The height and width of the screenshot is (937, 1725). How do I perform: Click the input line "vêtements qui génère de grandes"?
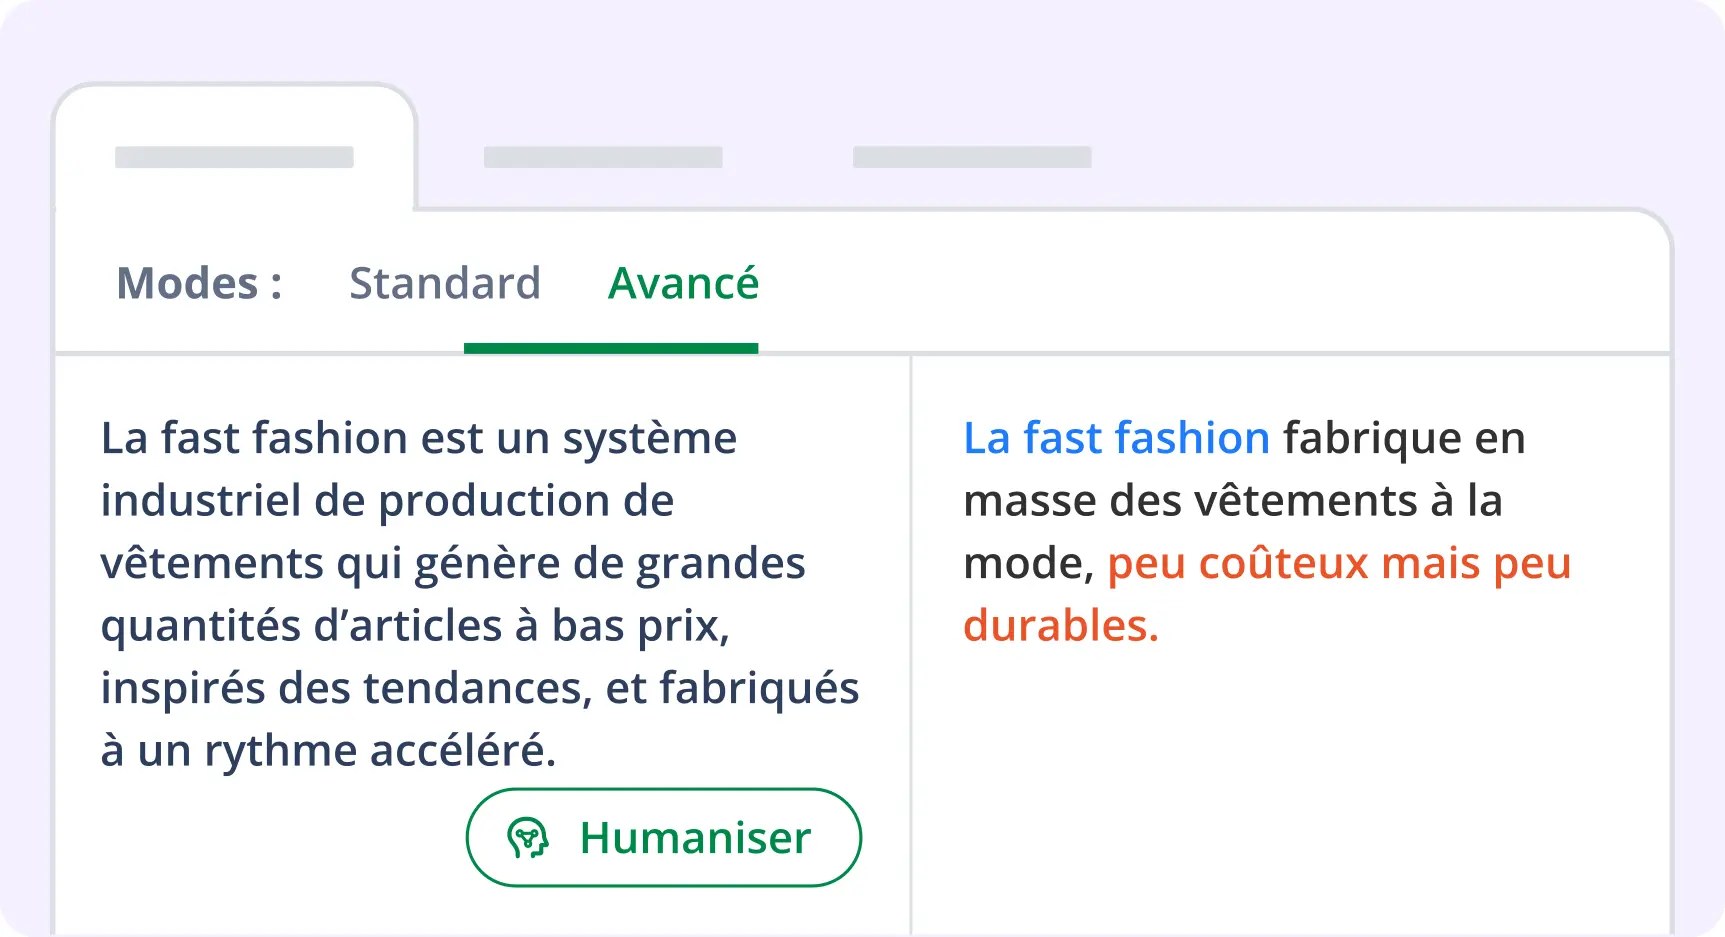pos(453,563)
